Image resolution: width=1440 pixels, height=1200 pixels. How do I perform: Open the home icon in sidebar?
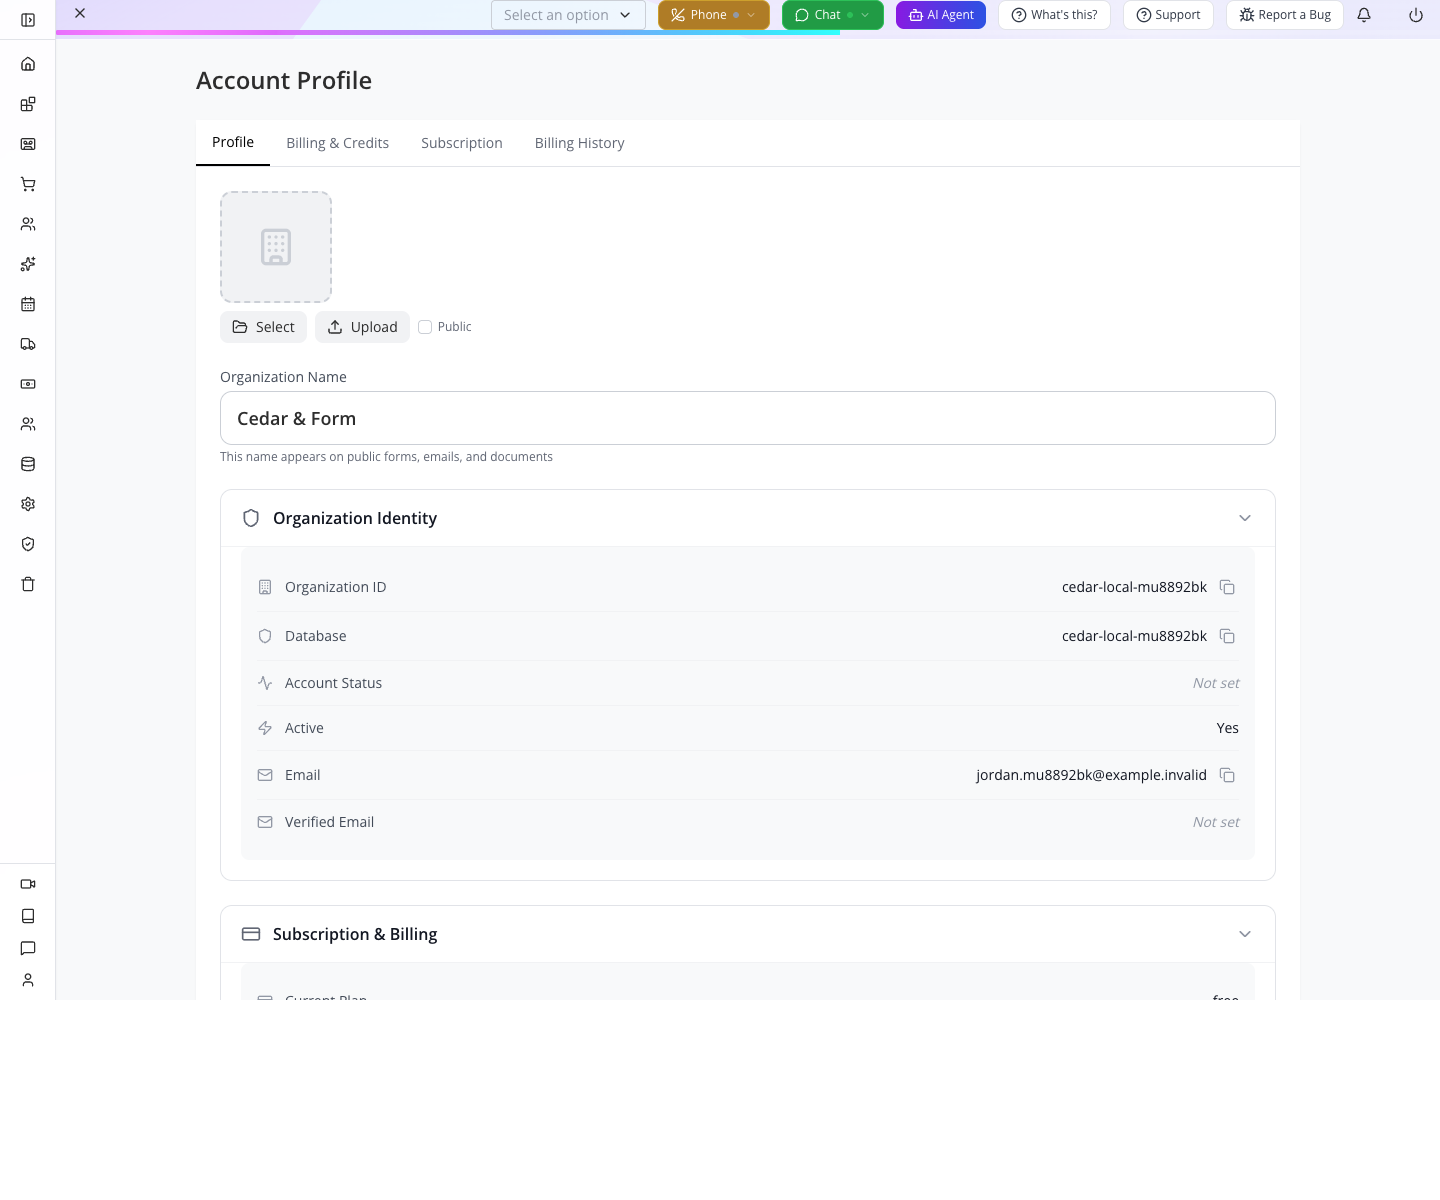[28, 64]
